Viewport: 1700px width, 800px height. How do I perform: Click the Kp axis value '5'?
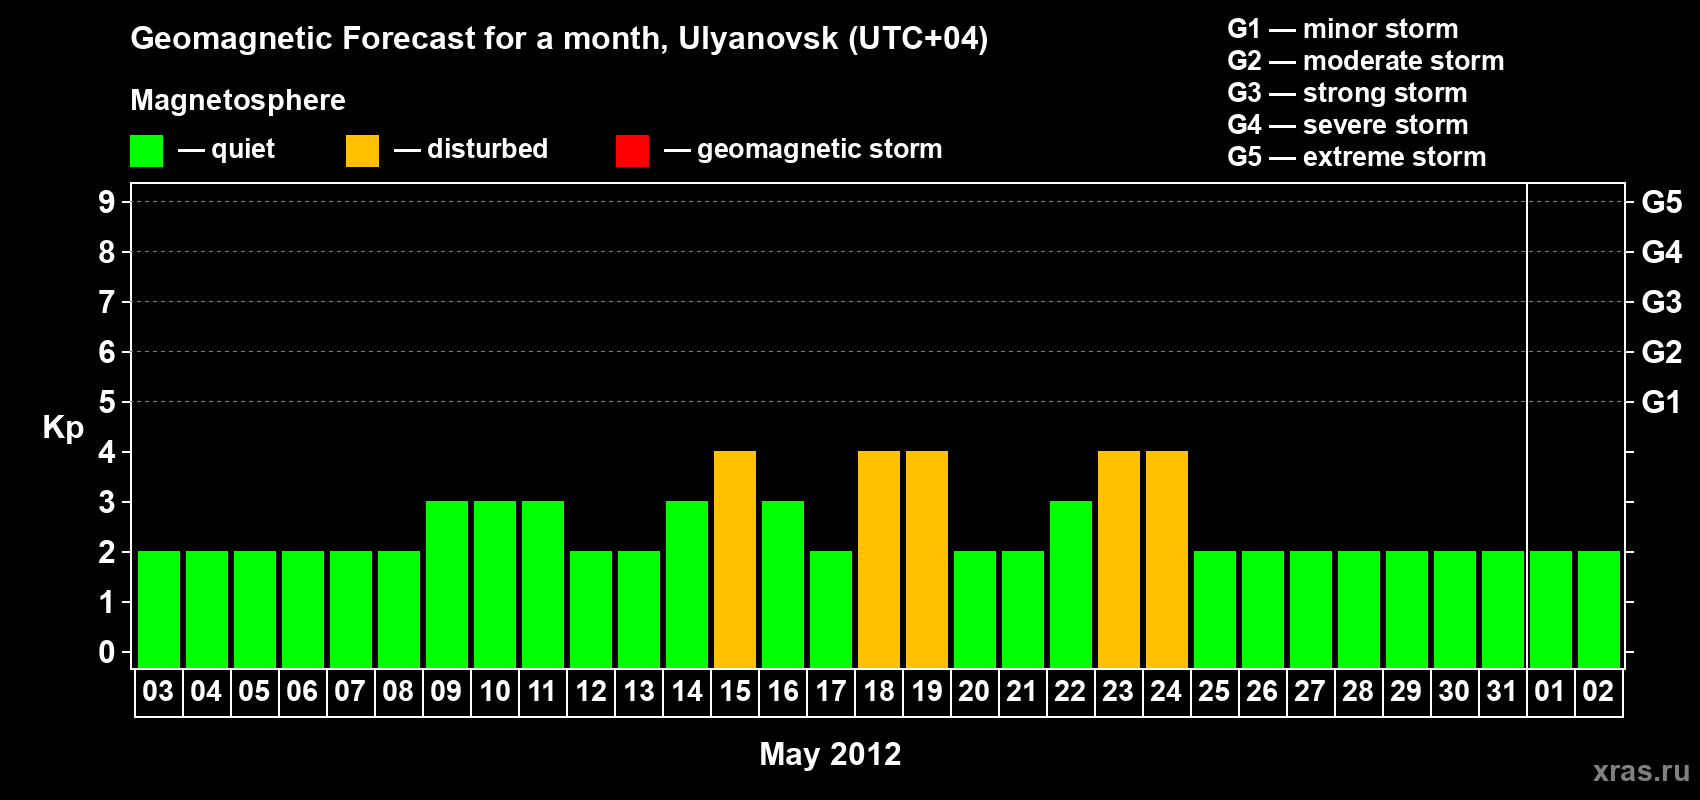[x=107, y=402]
